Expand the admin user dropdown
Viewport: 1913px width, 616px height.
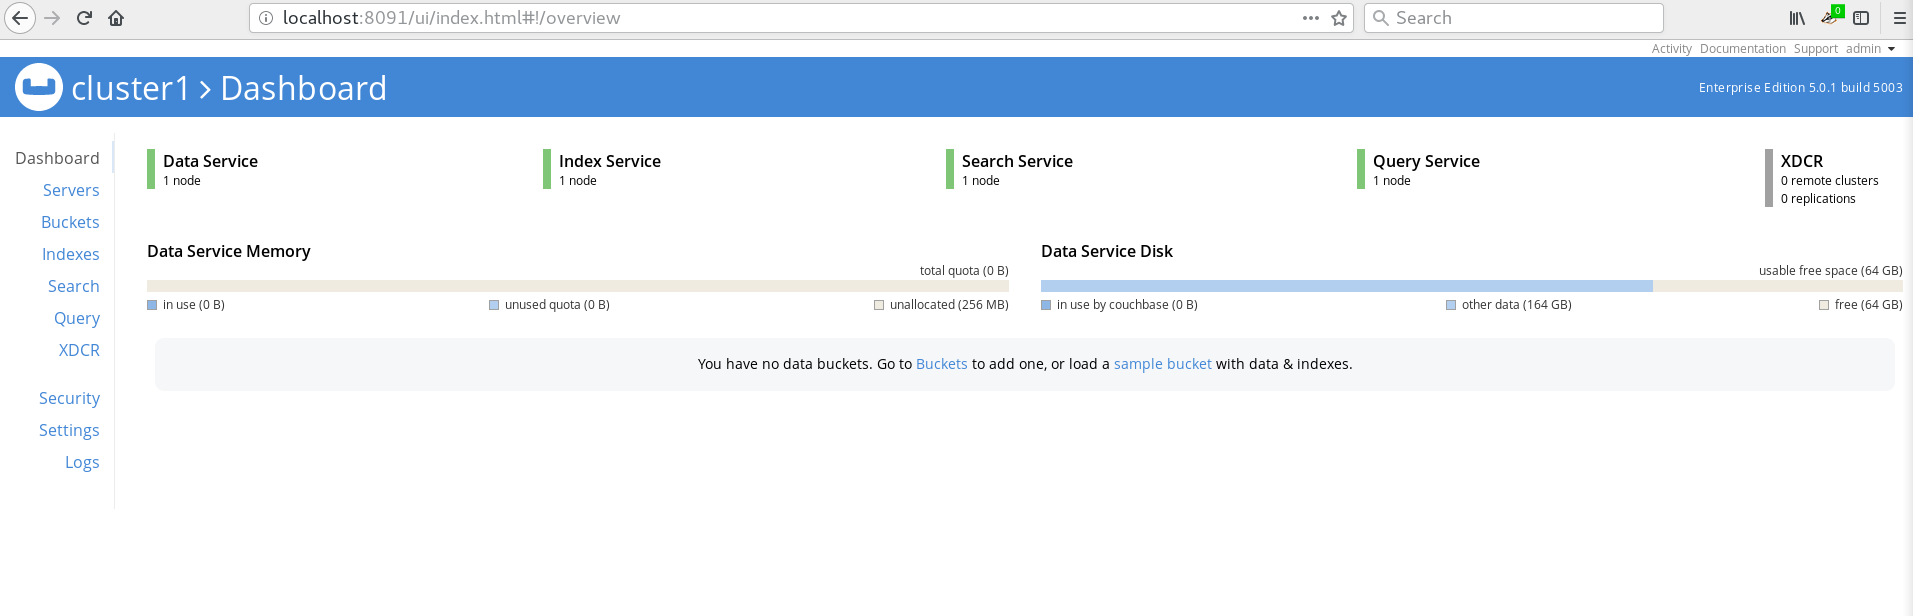coord(1870,49)
